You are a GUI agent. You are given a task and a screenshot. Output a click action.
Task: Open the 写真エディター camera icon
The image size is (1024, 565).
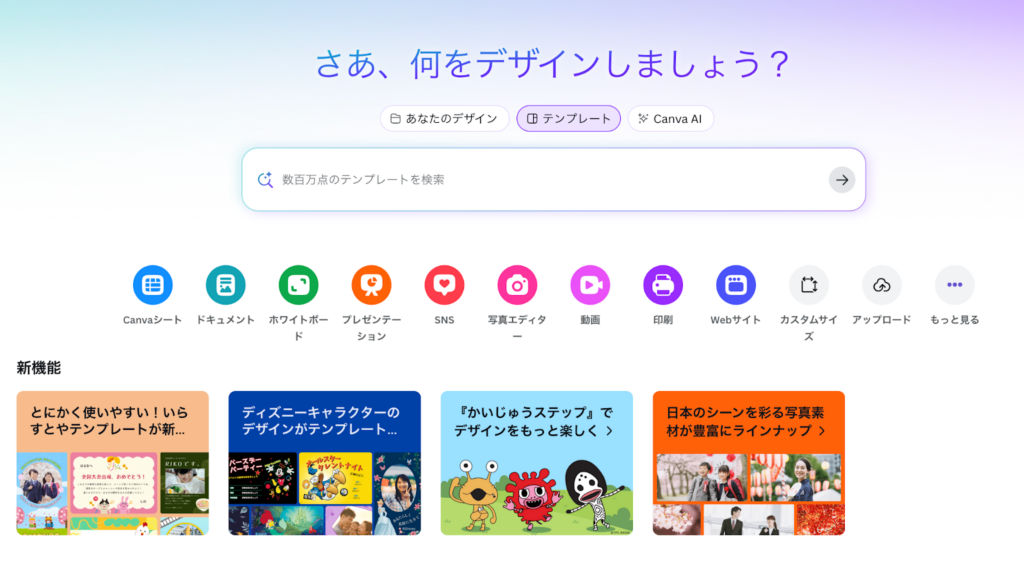[517, 285]
